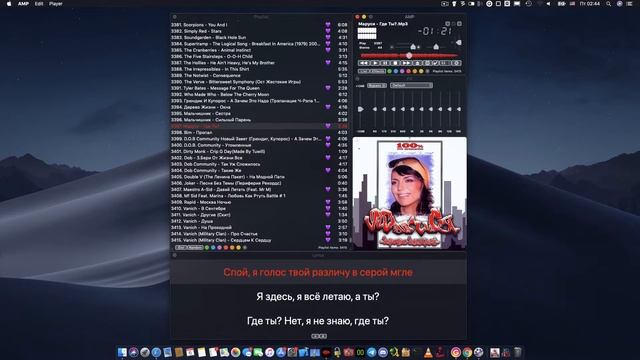Toggle the heart on Vanich - В Сентябре
This screenshot has height=360, width=640.
328,209
